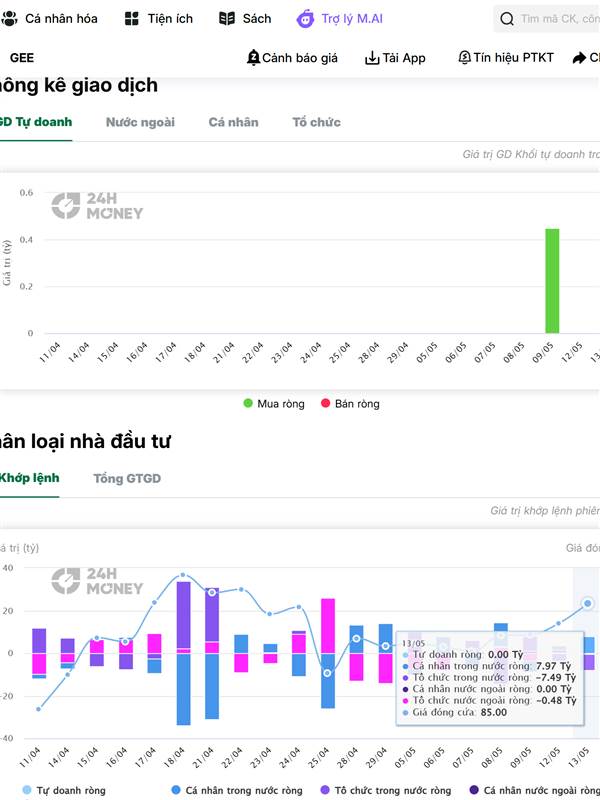This screenshot has height=800, width=600.
Task: Click price line point on 13/05
Action: pyautogui.click(x=587, y=603)
